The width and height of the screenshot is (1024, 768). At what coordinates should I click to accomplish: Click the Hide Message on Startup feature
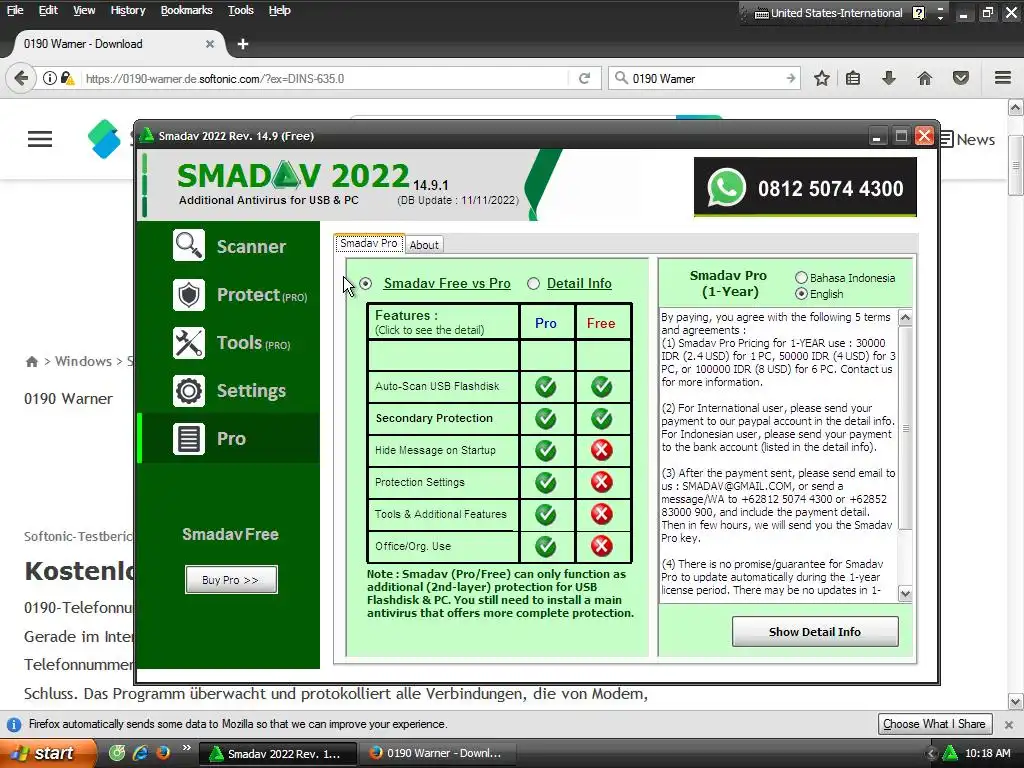443,451
